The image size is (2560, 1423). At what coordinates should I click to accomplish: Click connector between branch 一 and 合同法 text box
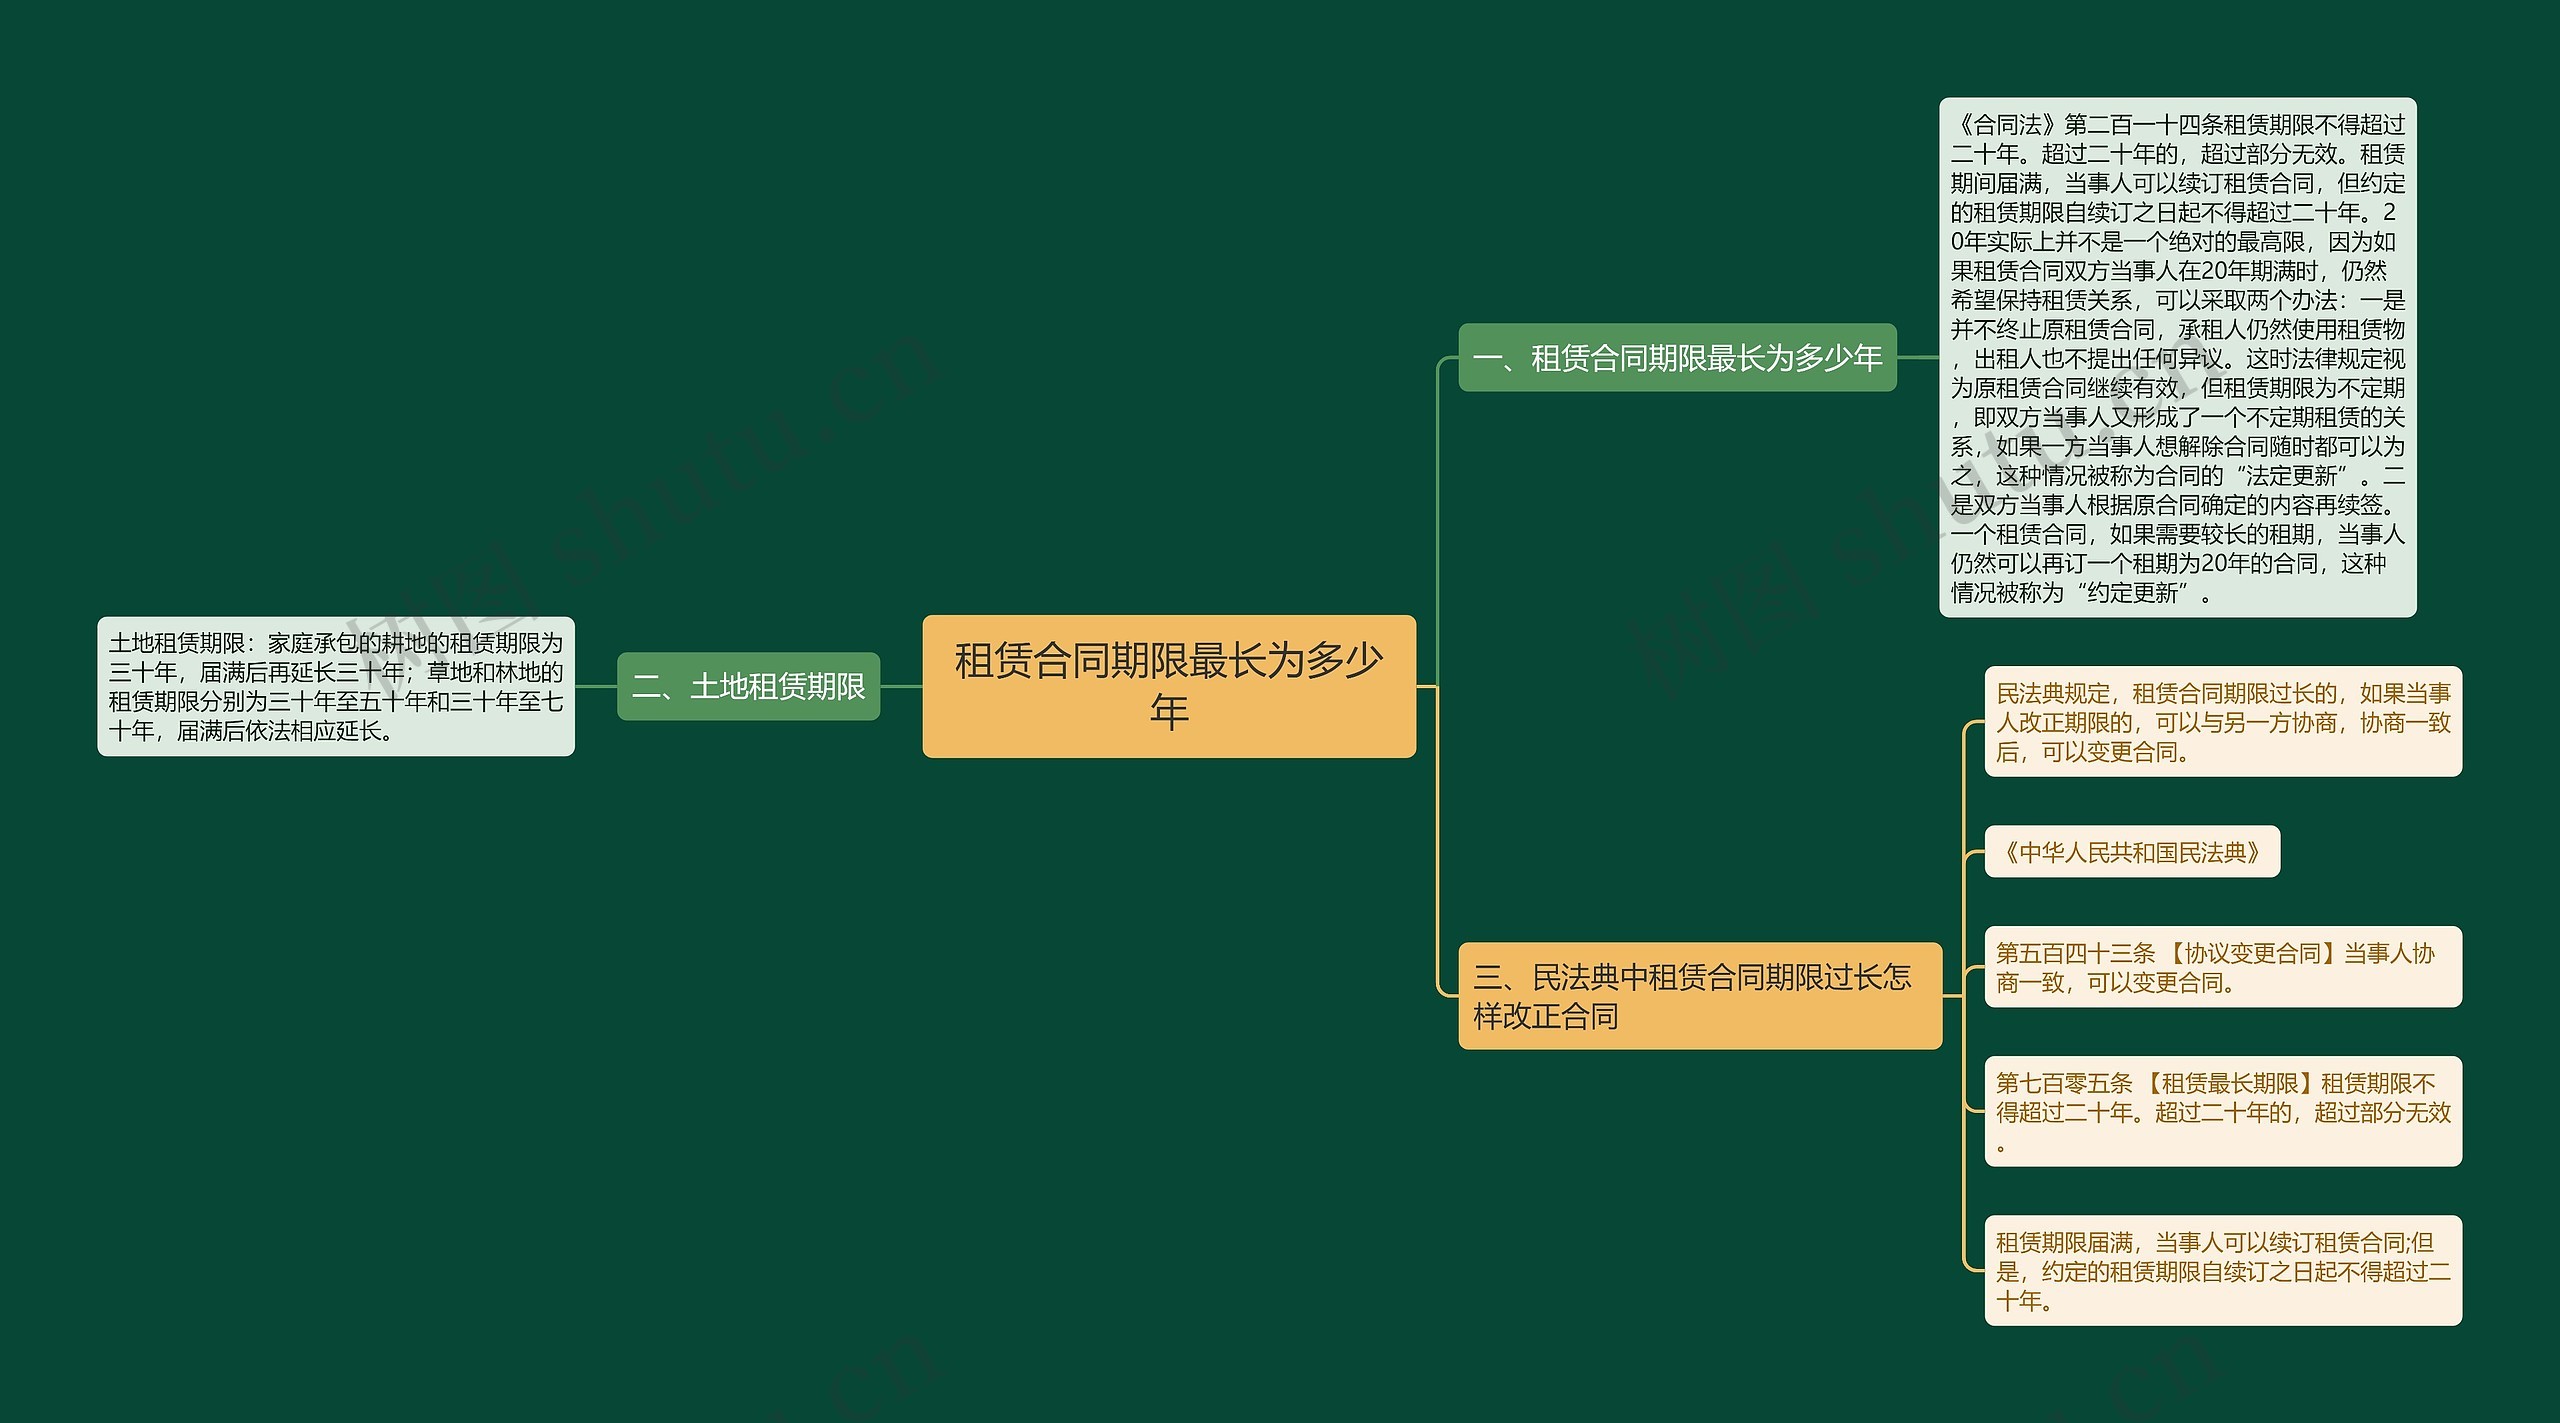[x=1917, y=357]
